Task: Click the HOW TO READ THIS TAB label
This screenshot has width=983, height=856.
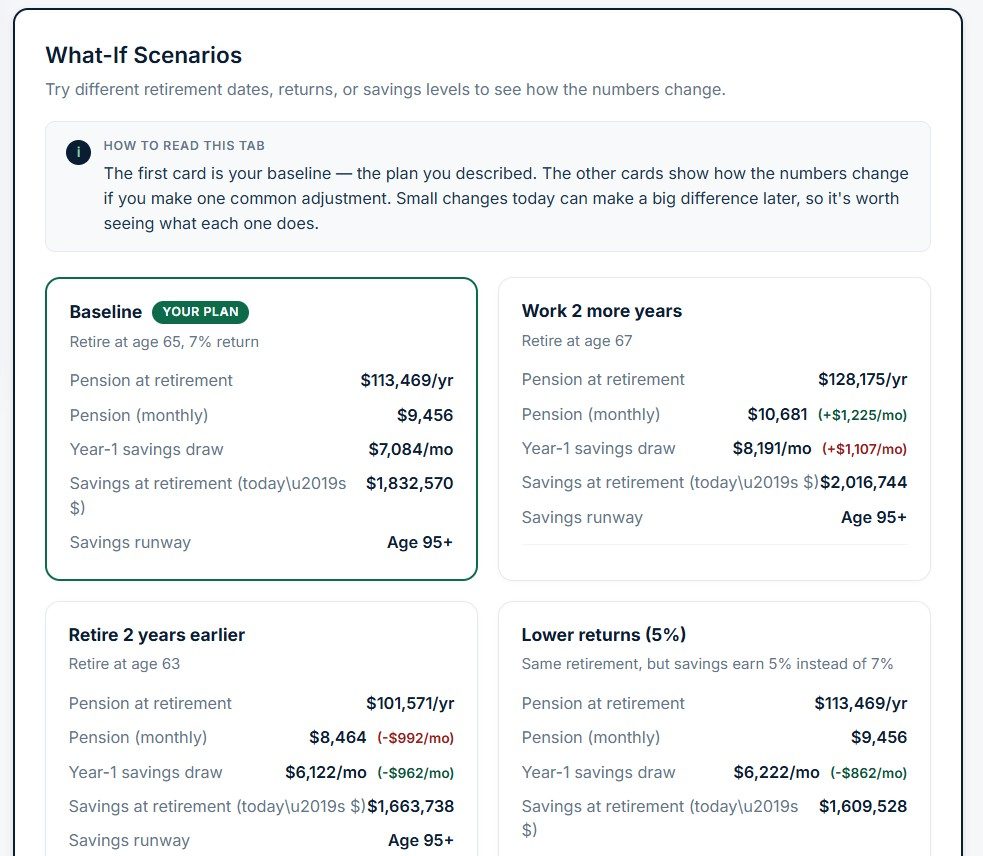Action: (x=184, y=145)
